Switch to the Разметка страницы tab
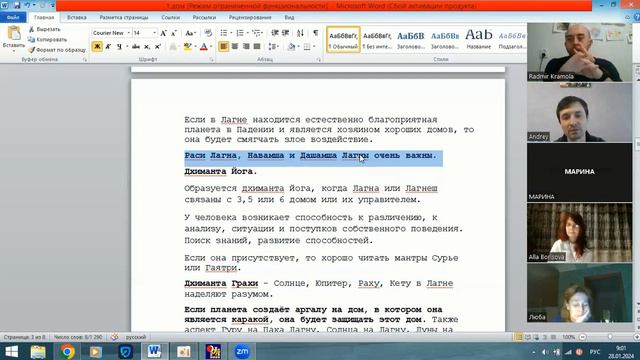This screenshot has height=360, width=640. pos(124,18)
